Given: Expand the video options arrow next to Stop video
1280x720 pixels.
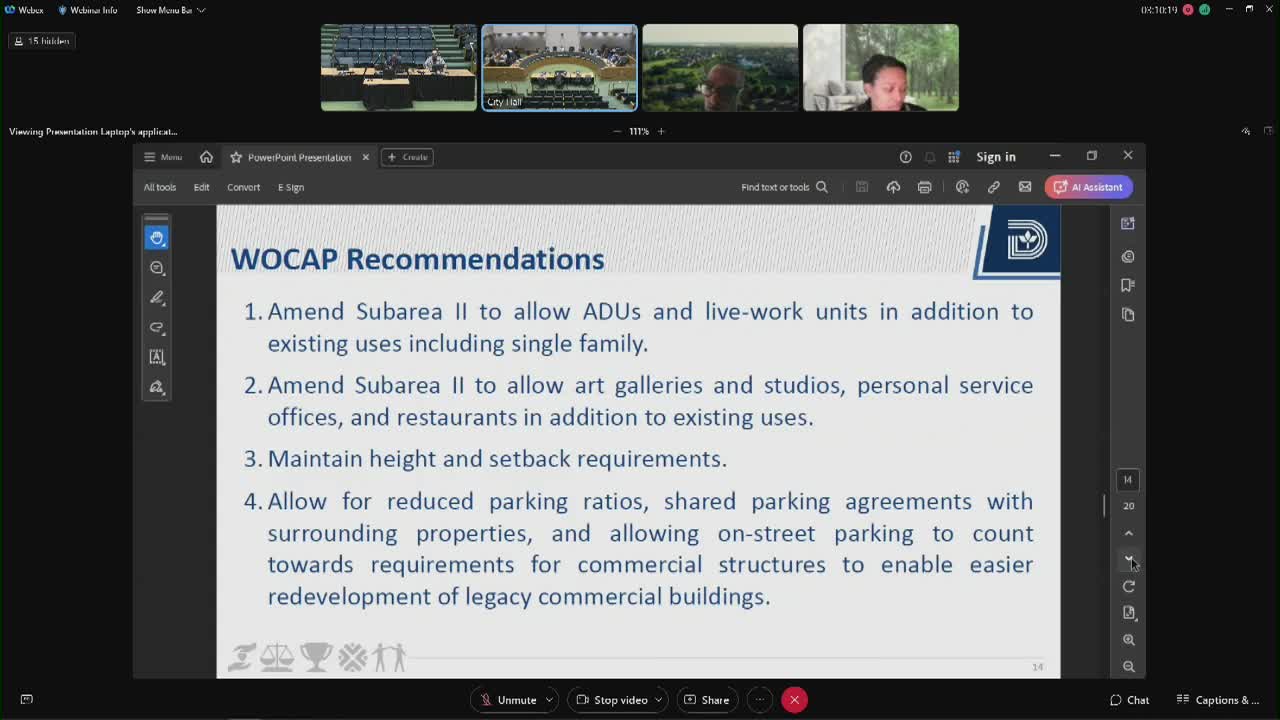Looking at the screenshot, I should click(658, 700).
